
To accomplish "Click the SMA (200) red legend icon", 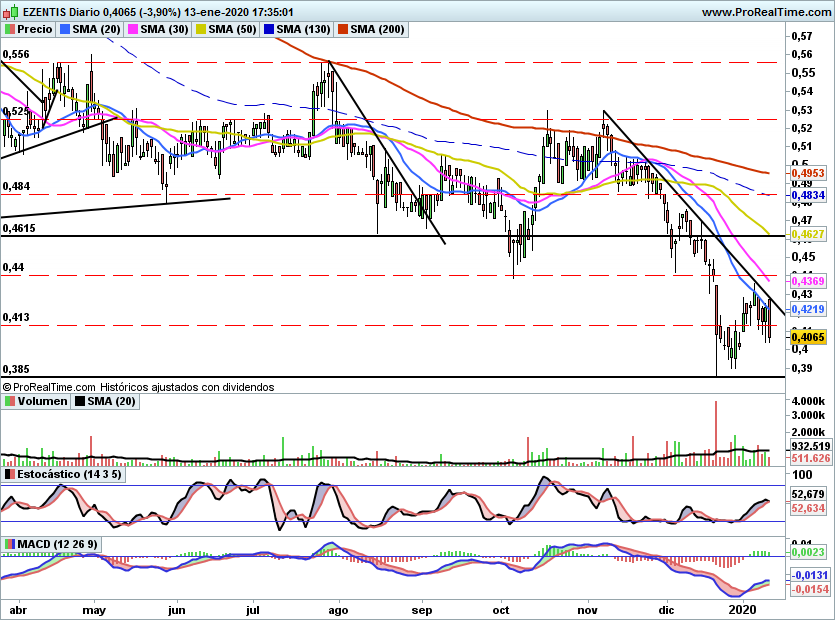I will pyautogui.click(x=343, y=29).
